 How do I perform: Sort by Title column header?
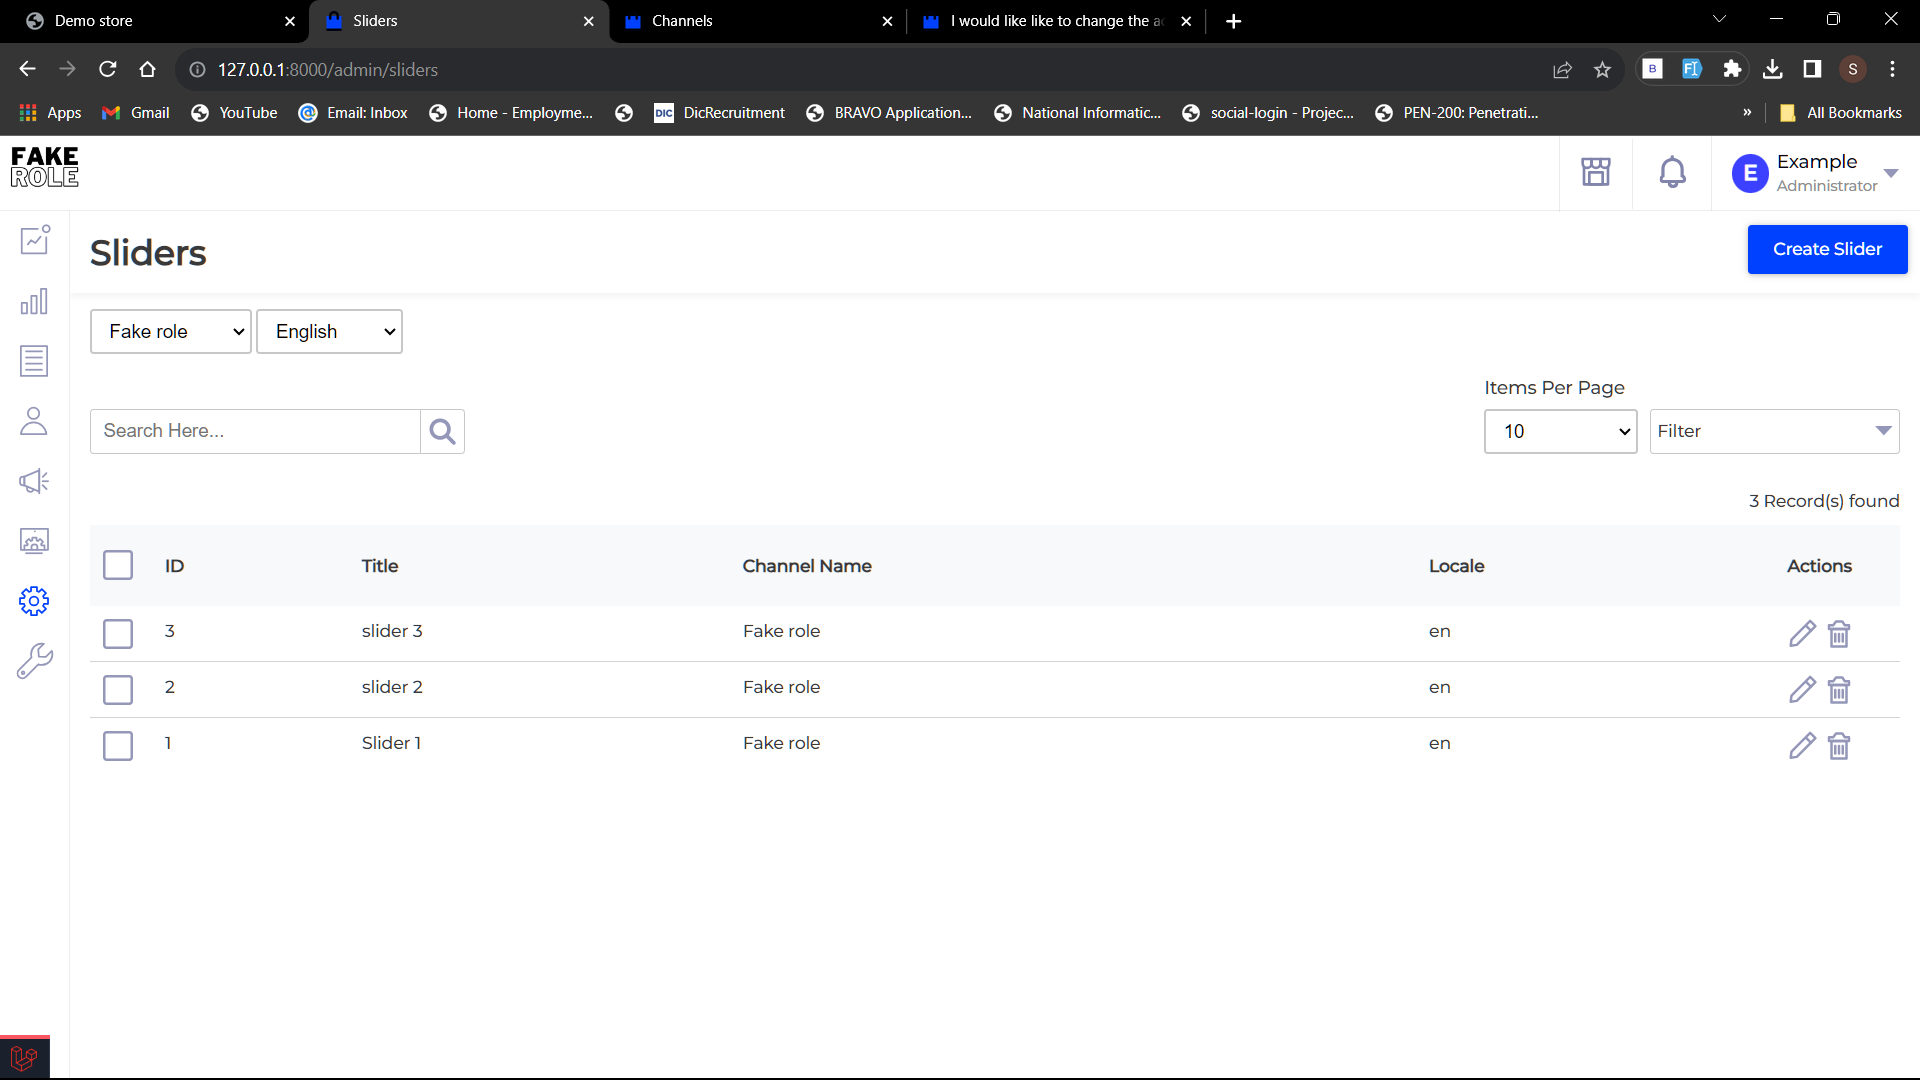tap(380, 566)
